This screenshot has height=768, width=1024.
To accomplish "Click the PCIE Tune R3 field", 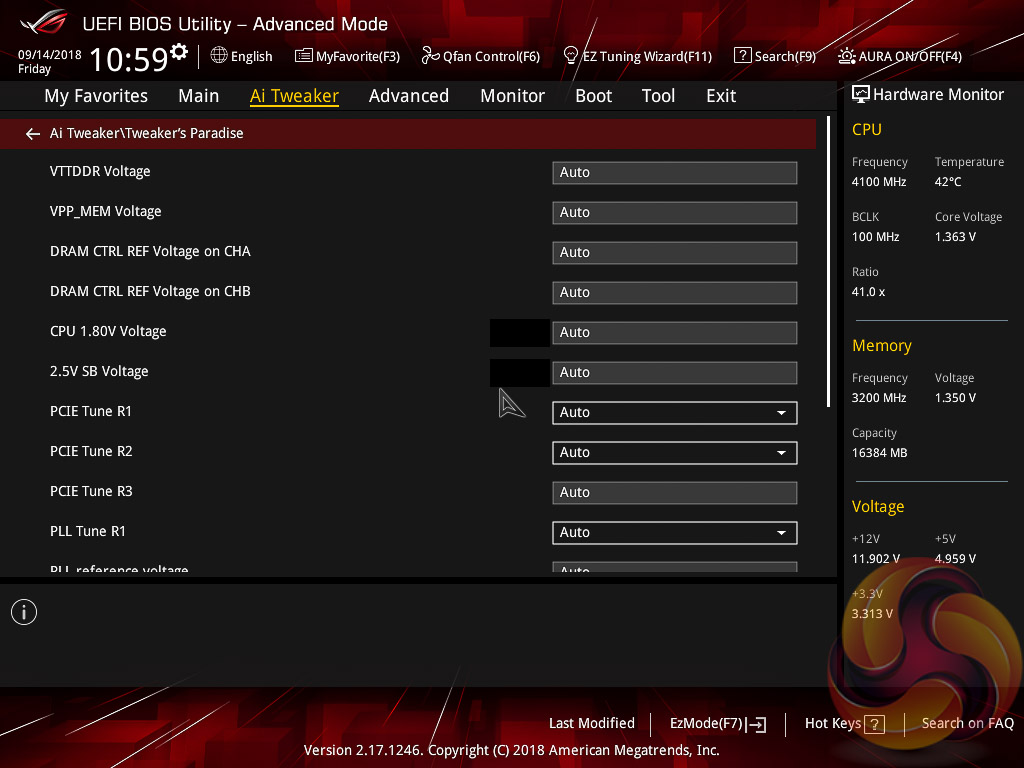I will click(675, 493).
